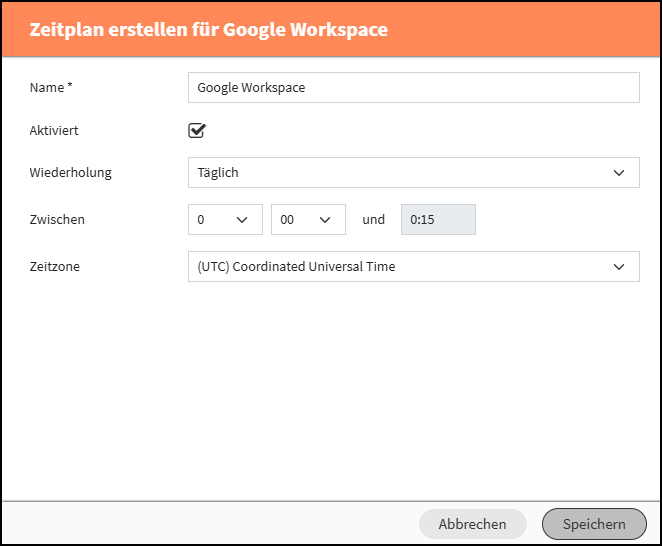Screen dimensions: 662x546
Task: Click the Abbrechen button
Action: click(x=472, y=524)
